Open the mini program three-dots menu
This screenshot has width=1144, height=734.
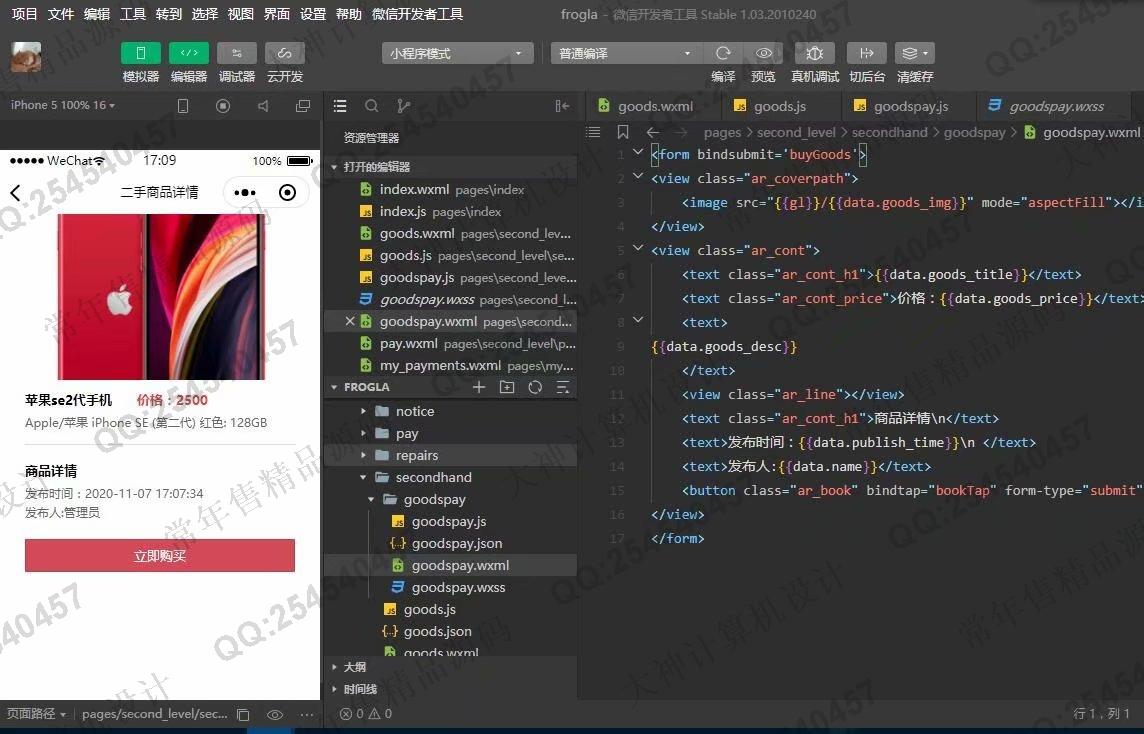point(244,193)
